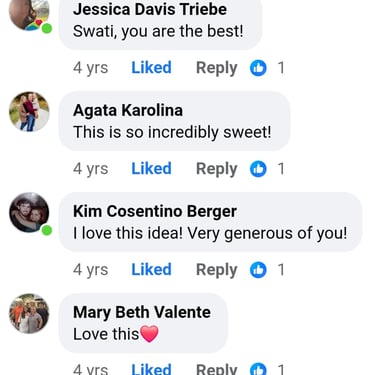Open Jessica Davis Triebe's profile picture
The width and height of the screenshot is (375, 375).
click(29, 15)
